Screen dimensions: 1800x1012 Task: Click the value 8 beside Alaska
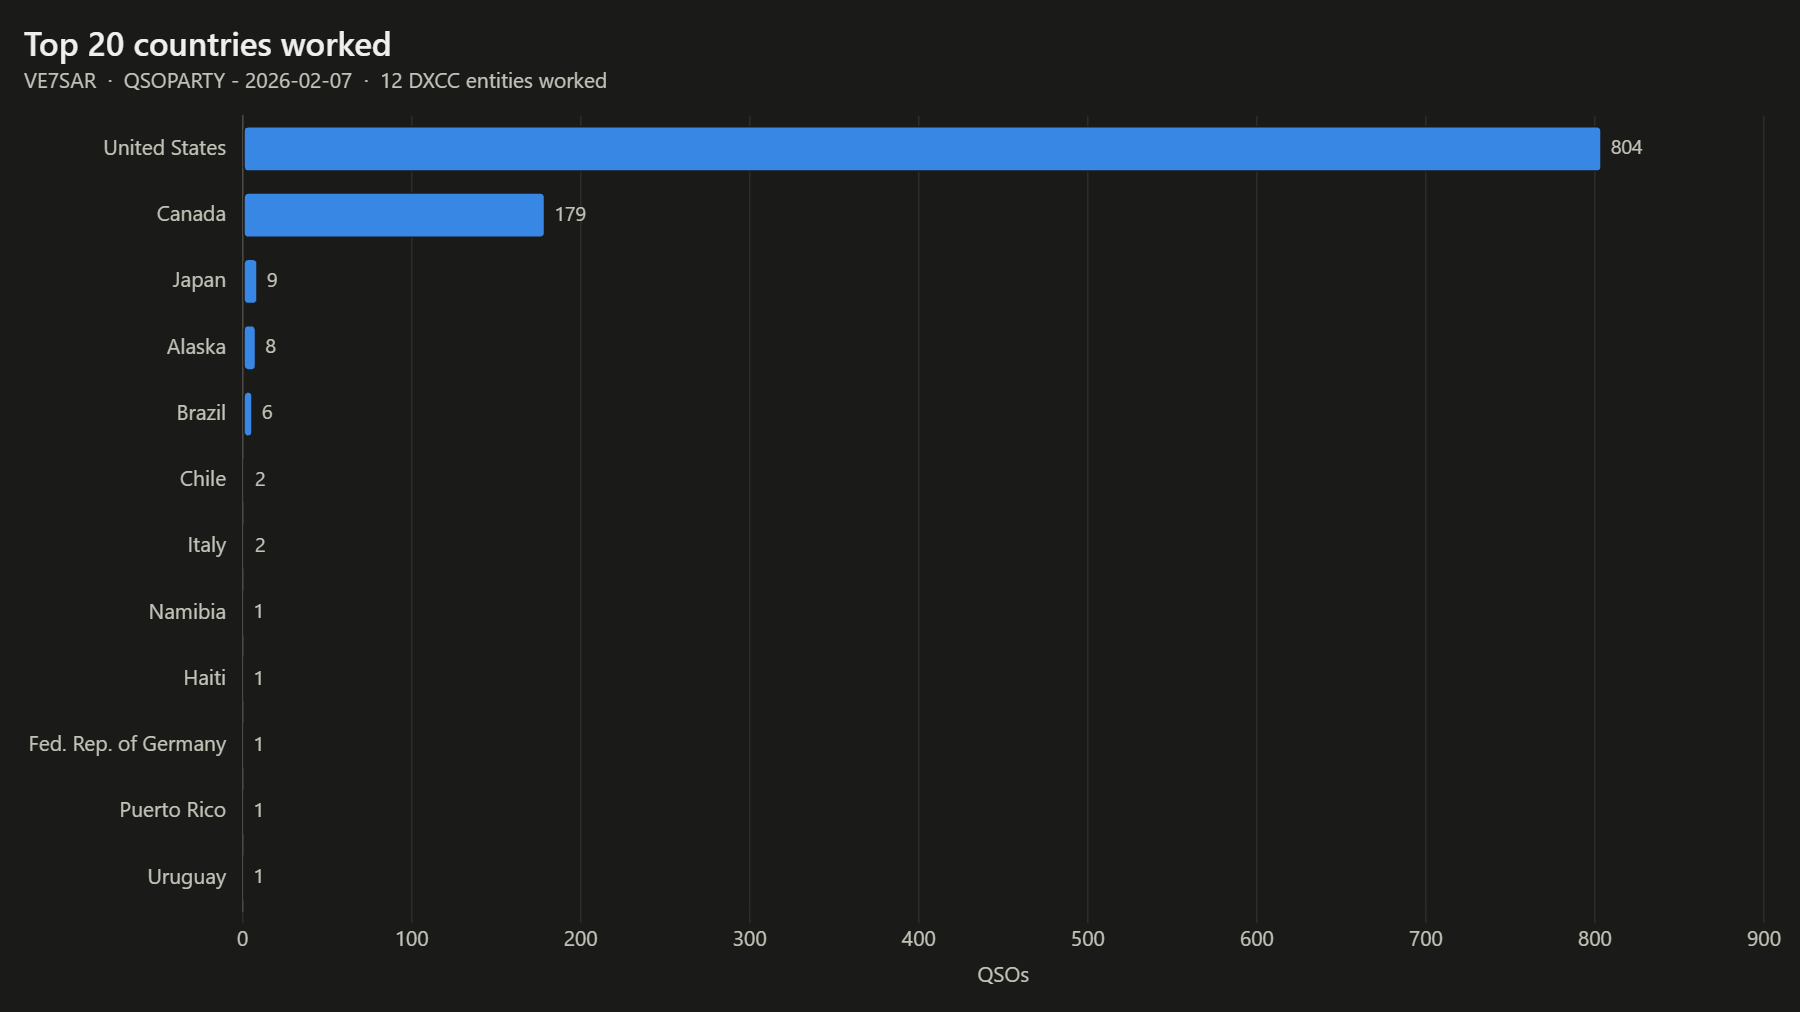pos(270,347)
